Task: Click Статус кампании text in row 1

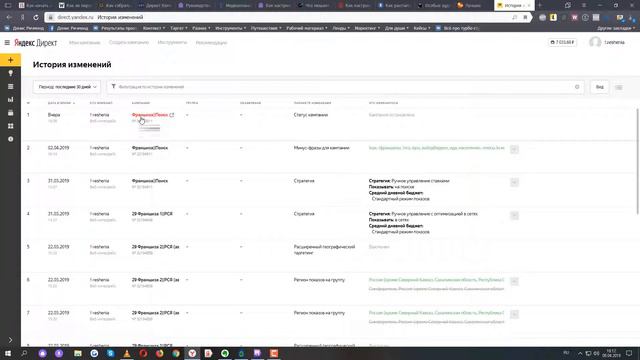Action: coord(311,115)
